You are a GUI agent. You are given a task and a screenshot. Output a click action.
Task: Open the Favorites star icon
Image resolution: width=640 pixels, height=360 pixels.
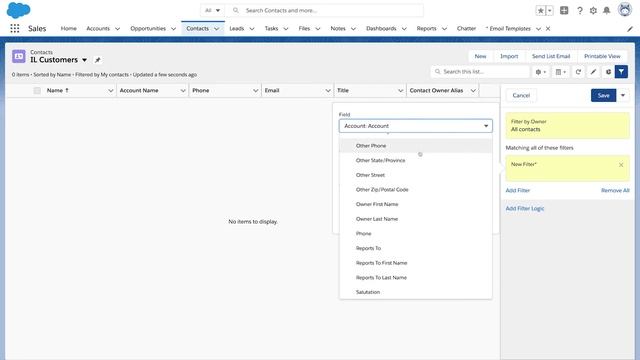pos(540,11)
